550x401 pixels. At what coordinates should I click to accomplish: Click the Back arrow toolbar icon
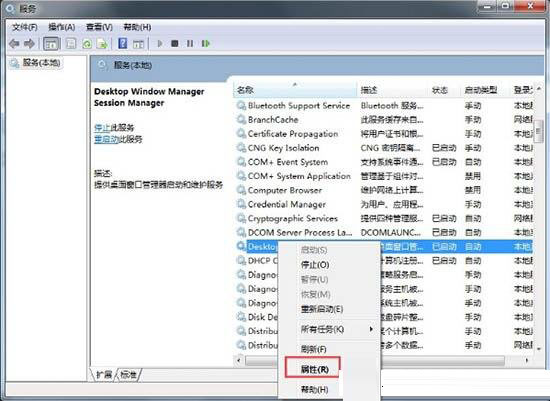pyautogui.click(x=14, y=44)
